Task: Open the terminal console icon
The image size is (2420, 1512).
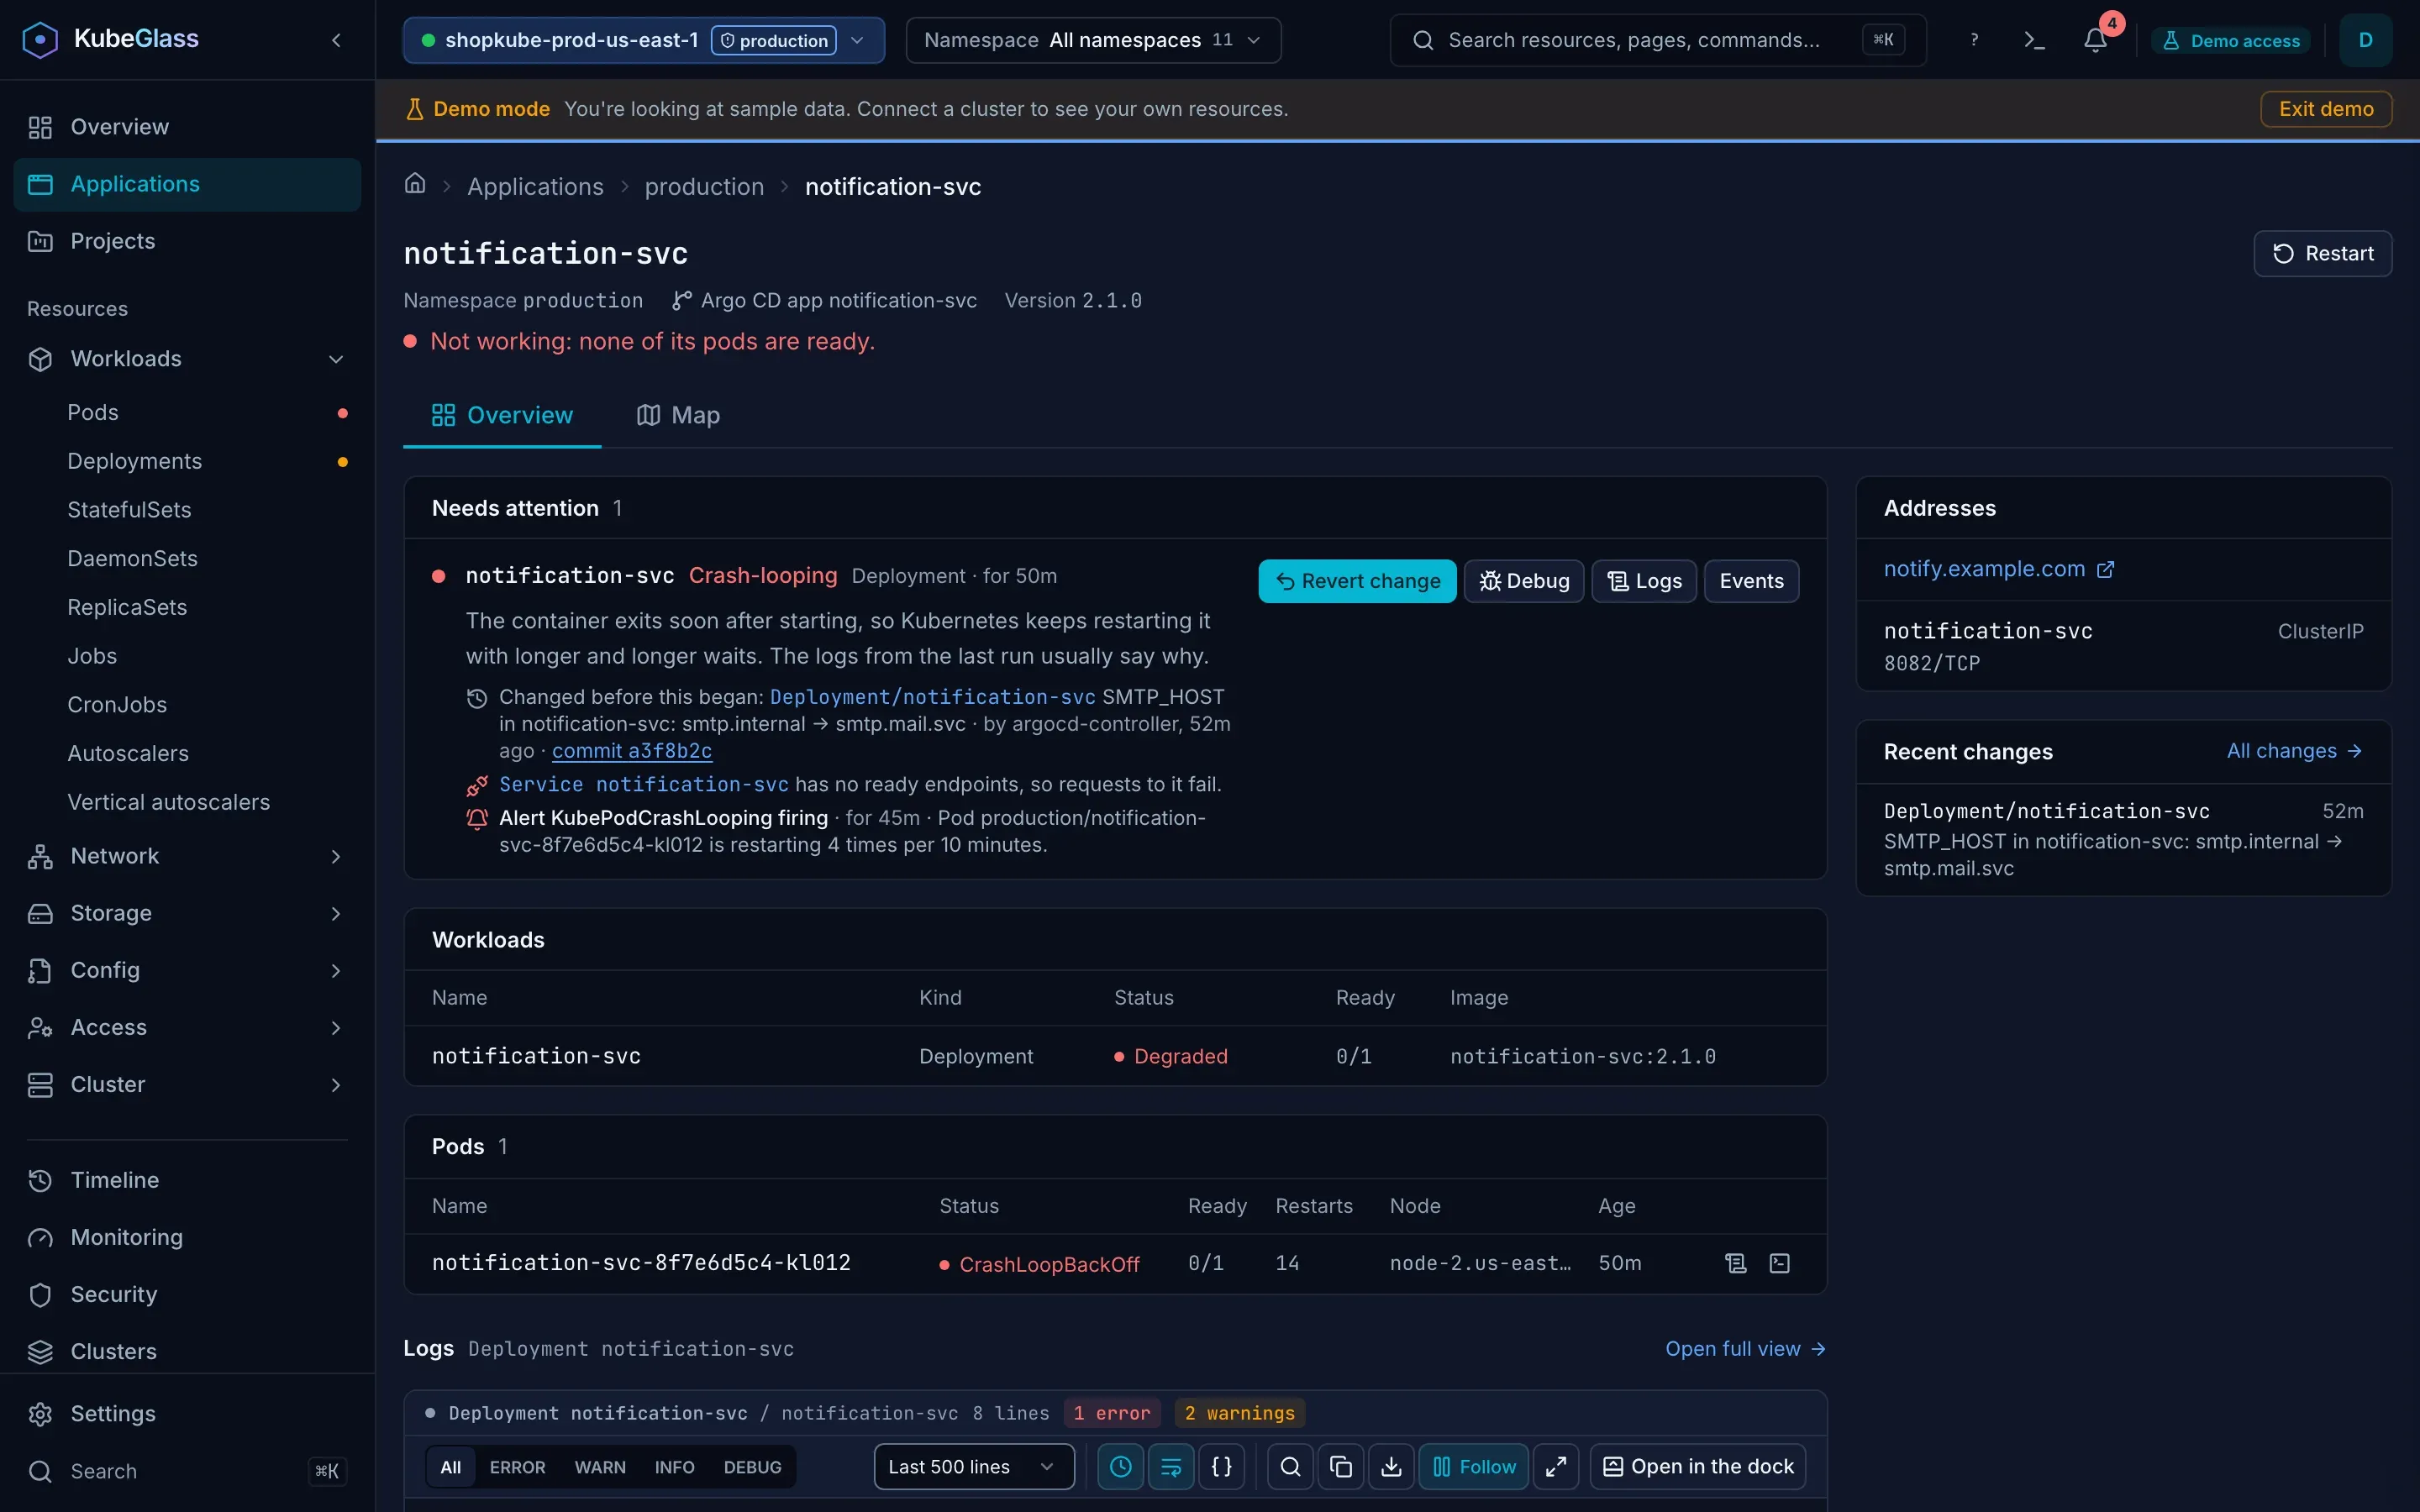Action: [x=2034, y=40]
